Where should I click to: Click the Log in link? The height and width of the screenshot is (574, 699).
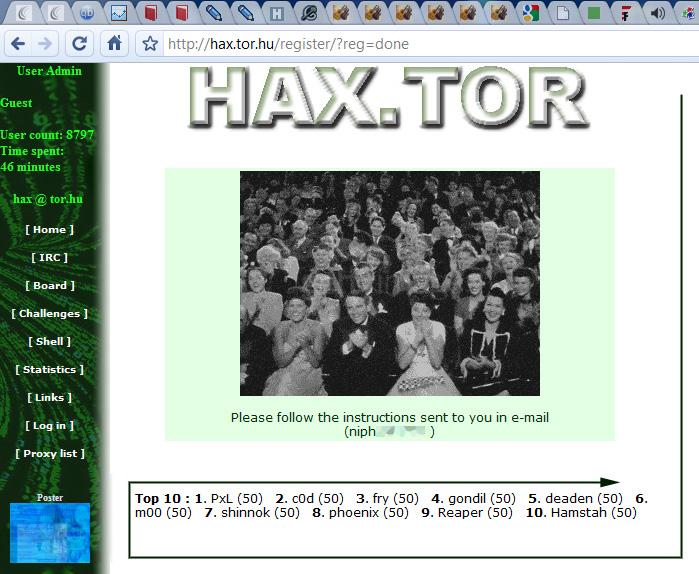[x=49, y=426]
